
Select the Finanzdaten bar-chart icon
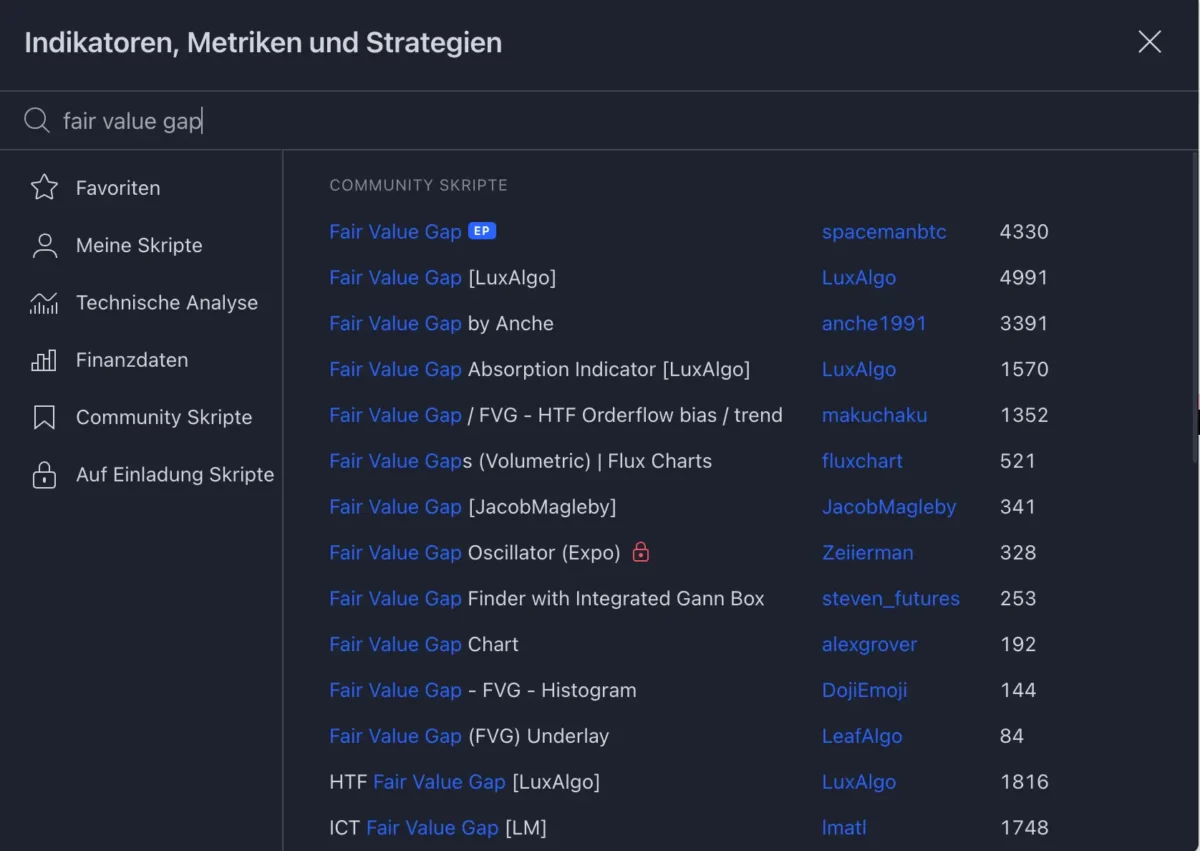click(x=44, y=359)
